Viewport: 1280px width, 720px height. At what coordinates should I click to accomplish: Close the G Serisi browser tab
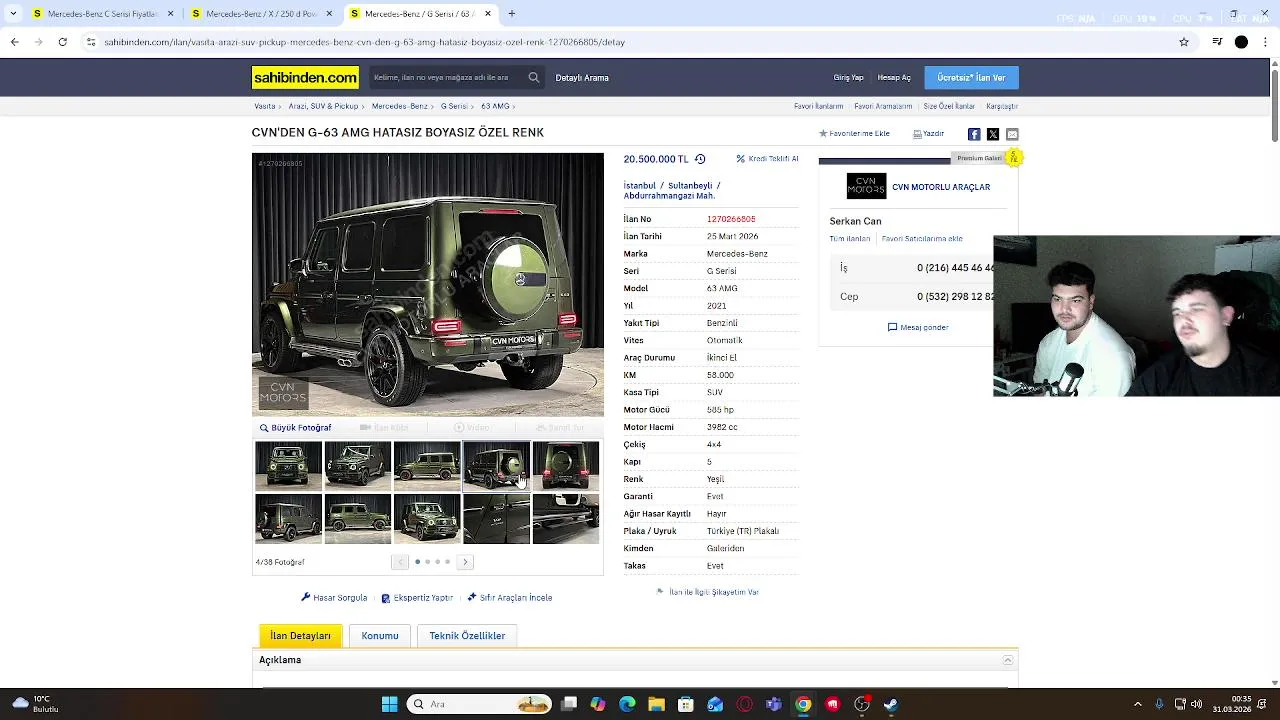tap(488, 14)
